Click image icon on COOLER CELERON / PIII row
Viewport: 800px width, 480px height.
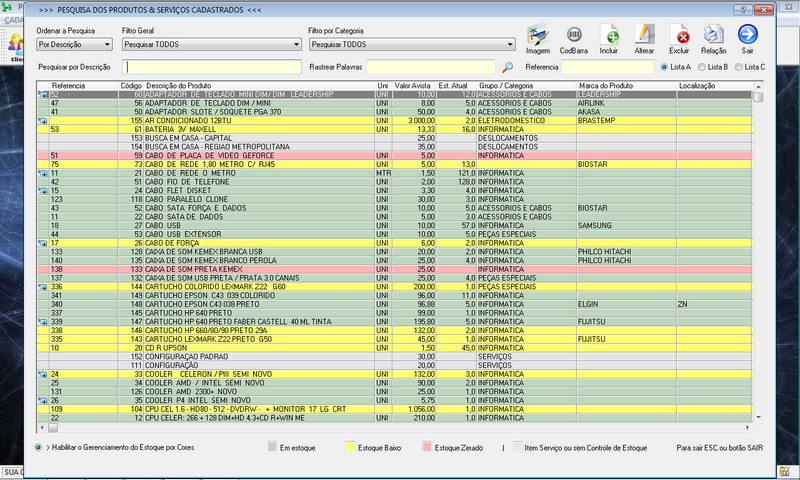point(42,374)
